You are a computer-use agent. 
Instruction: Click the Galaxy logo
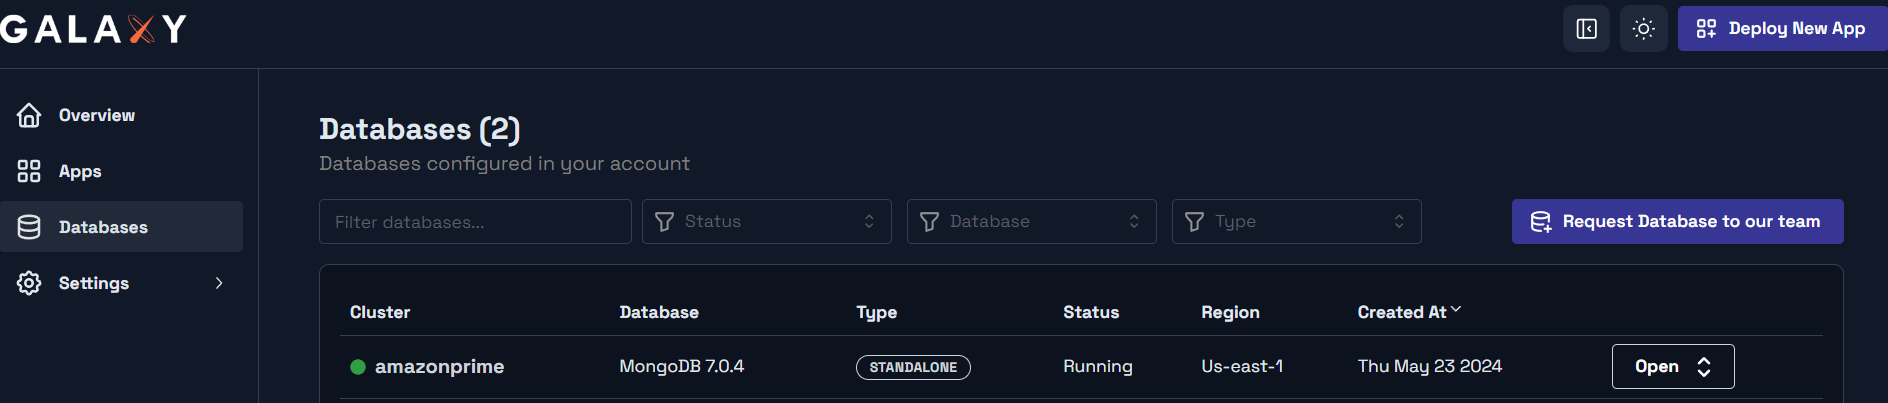93,29
